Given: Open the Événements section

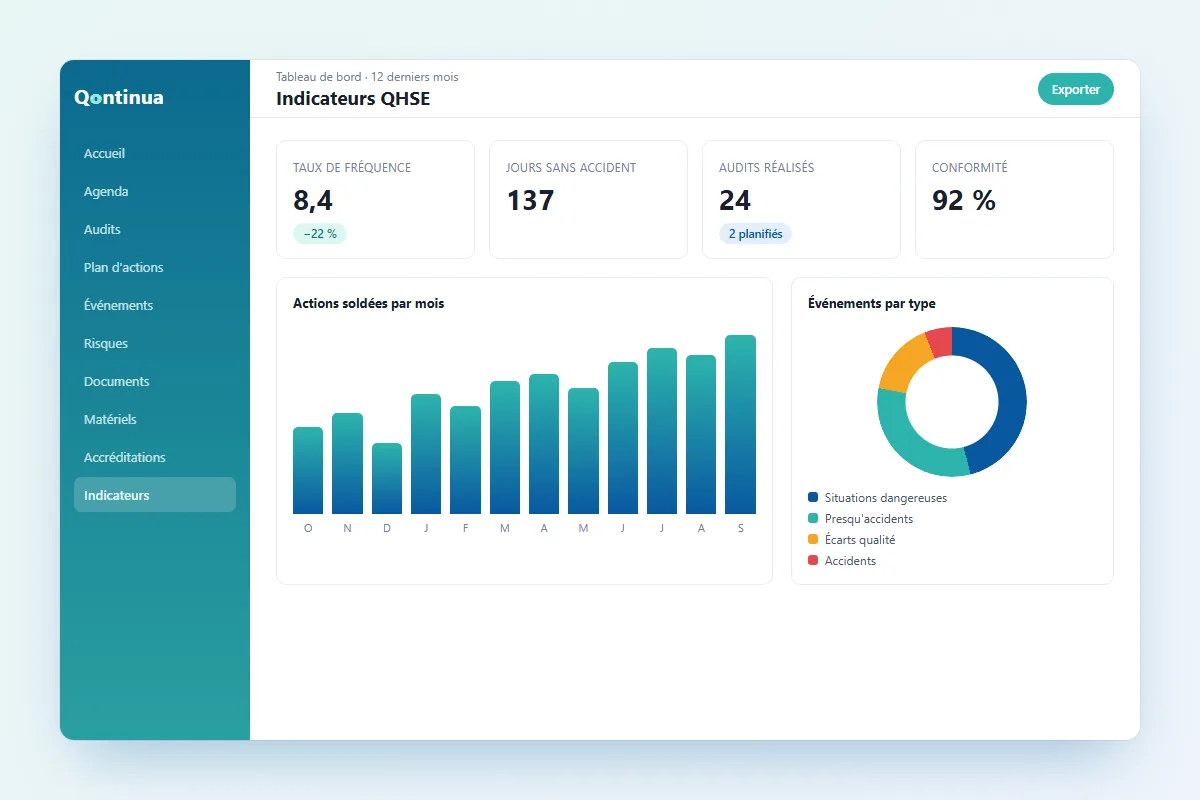Looking at the screenshot, I should [155, 305].
